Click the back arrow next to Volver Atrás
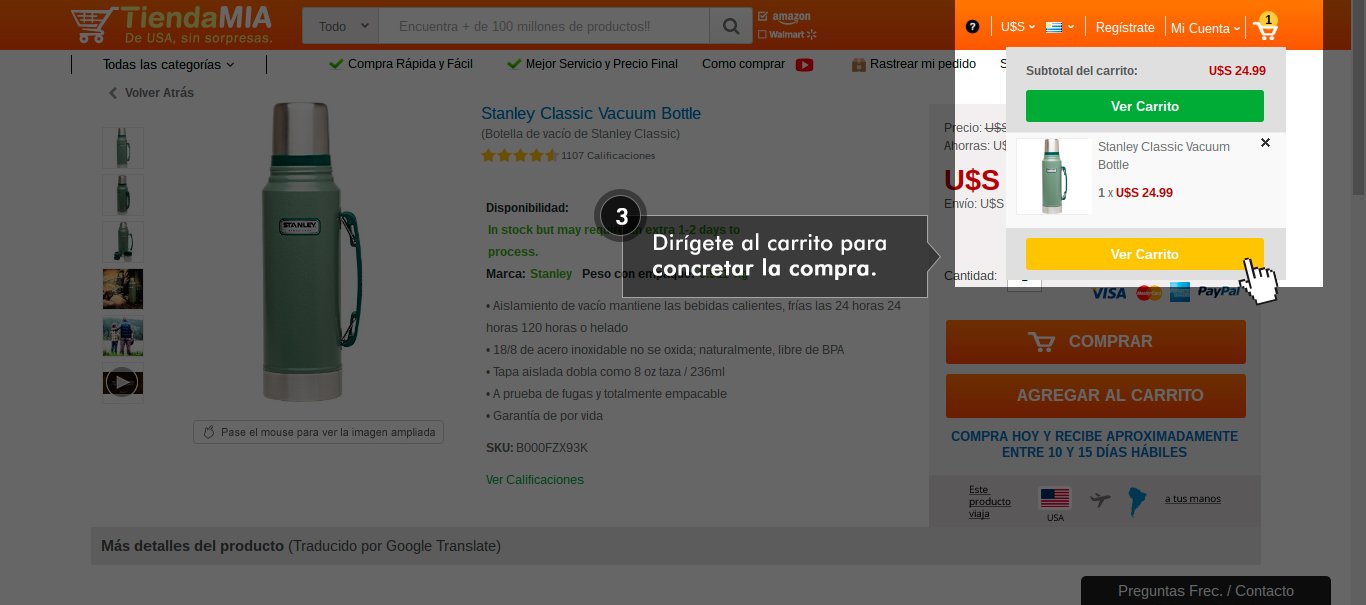This screenshot has width=1366, height=605. pos(113,93)
